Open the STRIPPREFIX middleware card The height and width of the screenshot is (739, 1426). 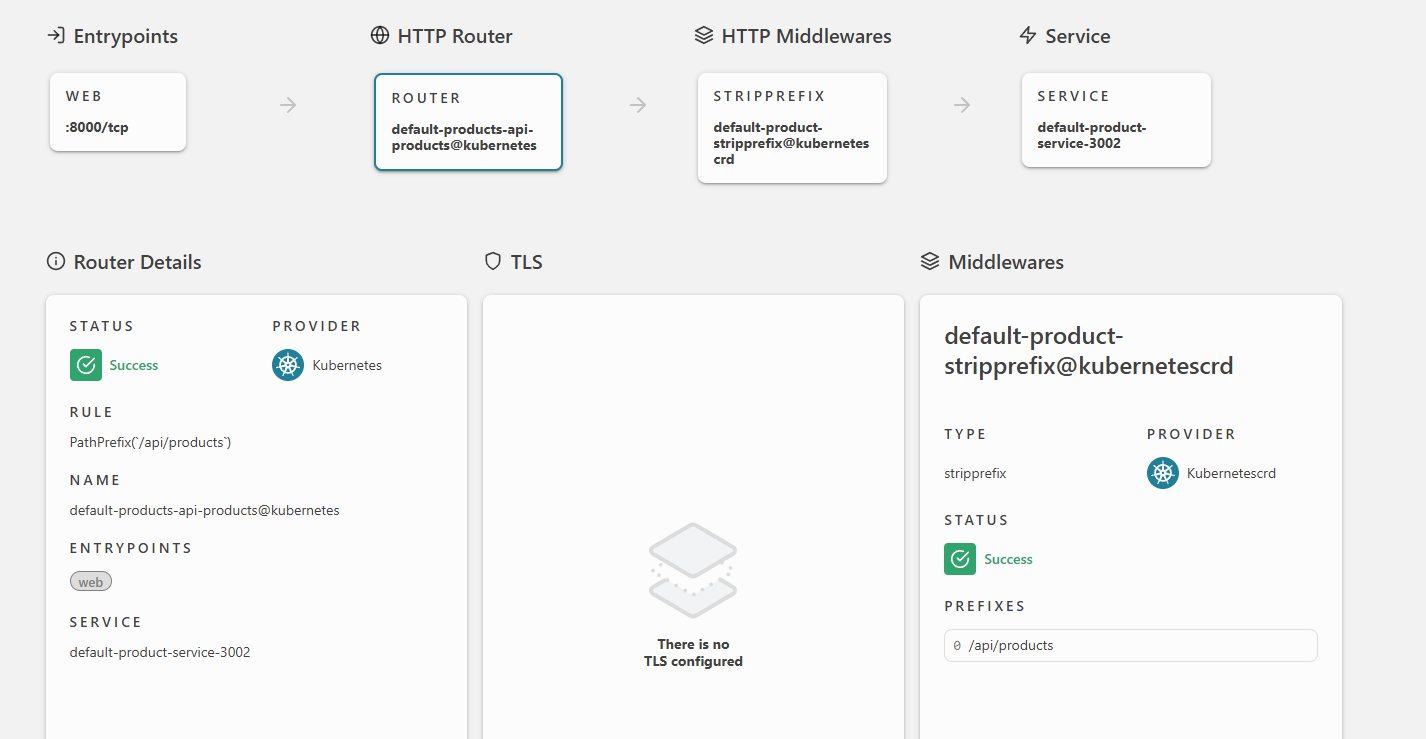[x=792, y=128]
